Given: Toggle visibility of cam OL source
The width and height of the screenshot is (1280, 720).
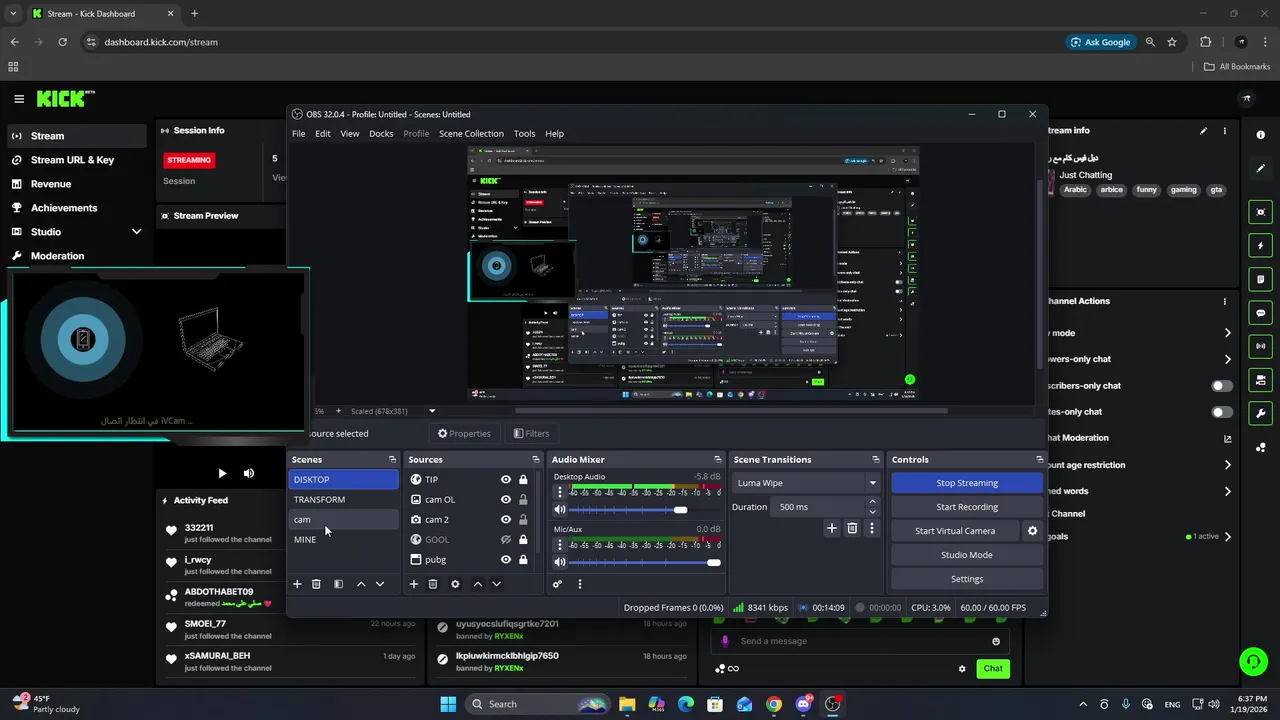Looking at the screenshot, I should (x=506, y=499).
